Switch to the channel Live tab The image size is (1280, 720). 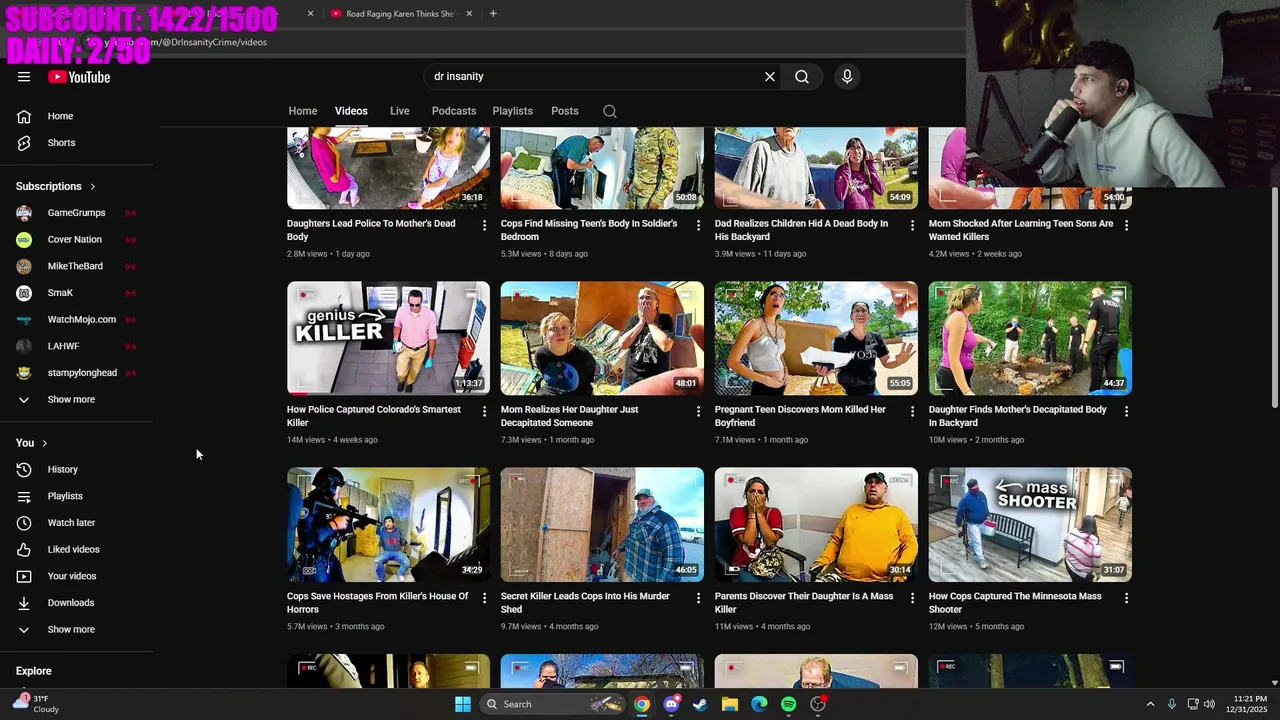399,111
